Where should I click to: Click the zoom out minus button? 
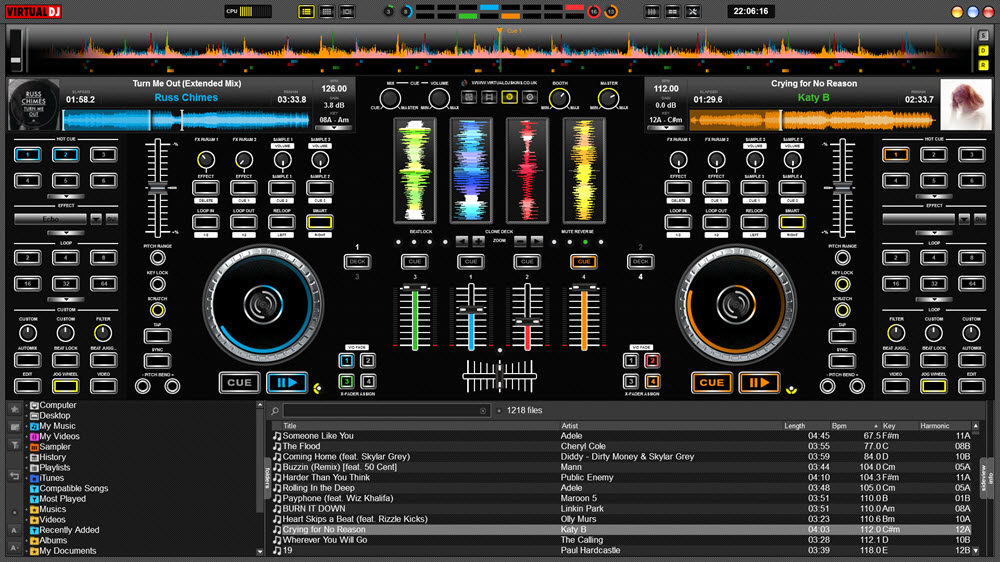click(520, 241)
